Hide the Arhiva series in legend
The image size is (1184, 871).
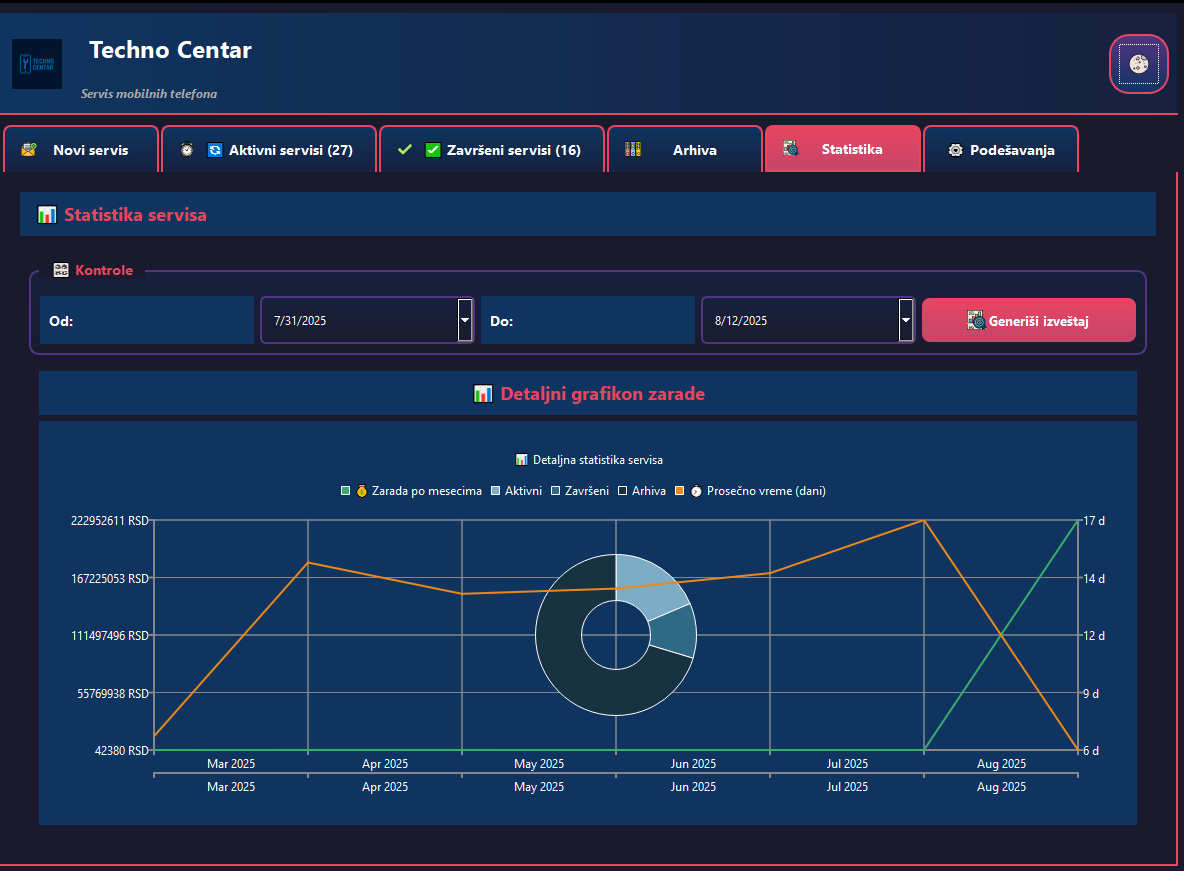tap(622, 491)
